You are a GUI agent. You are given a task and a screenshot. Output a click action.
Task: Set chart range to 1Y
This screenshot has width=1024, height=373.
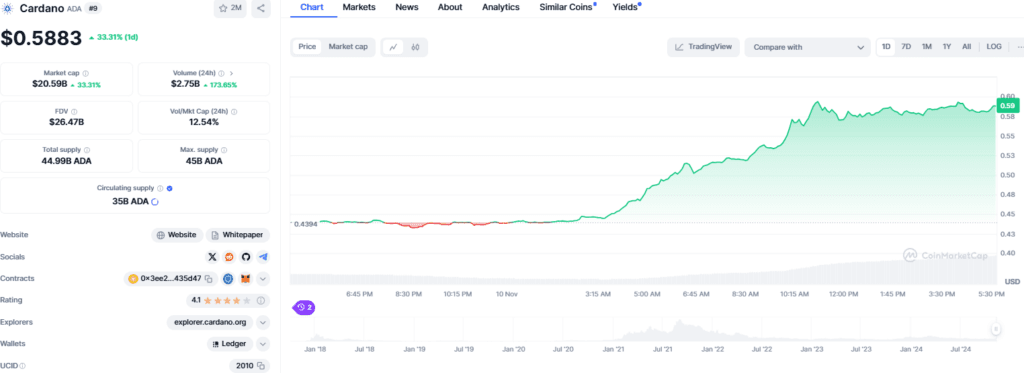946,46
